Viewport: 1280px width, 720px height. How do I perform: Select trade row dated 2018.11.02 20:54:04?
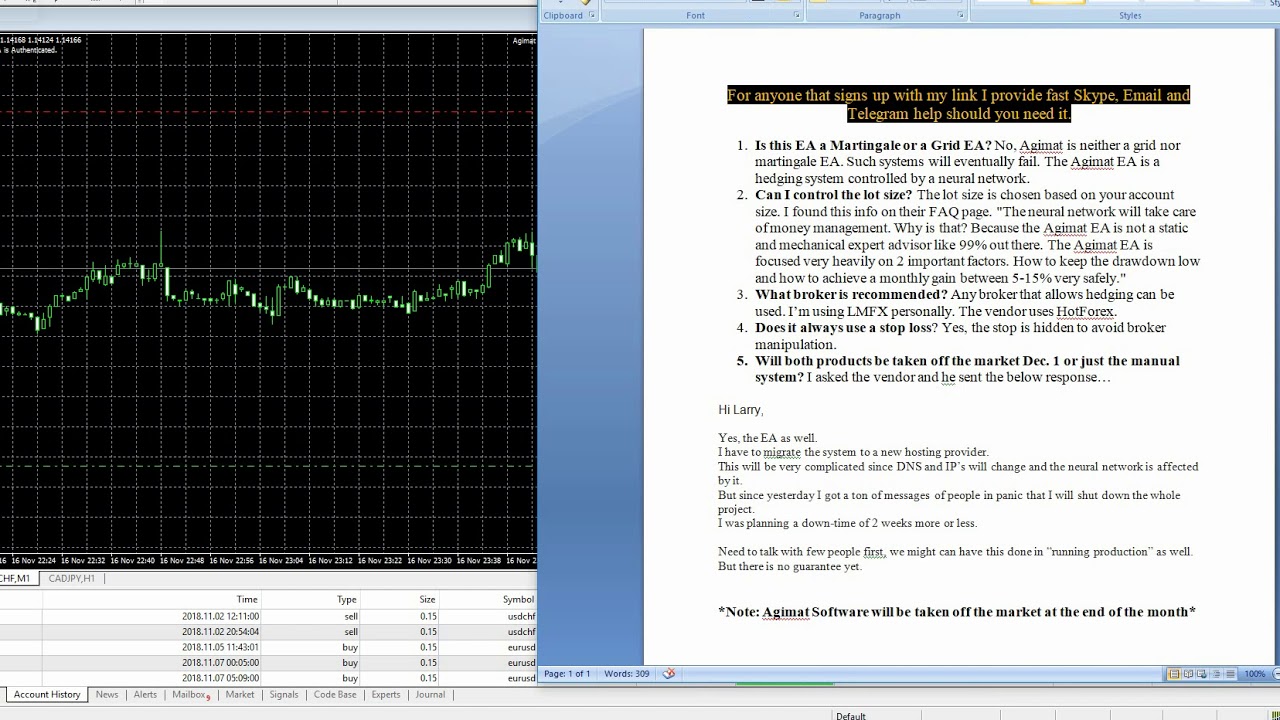[268, 632]
